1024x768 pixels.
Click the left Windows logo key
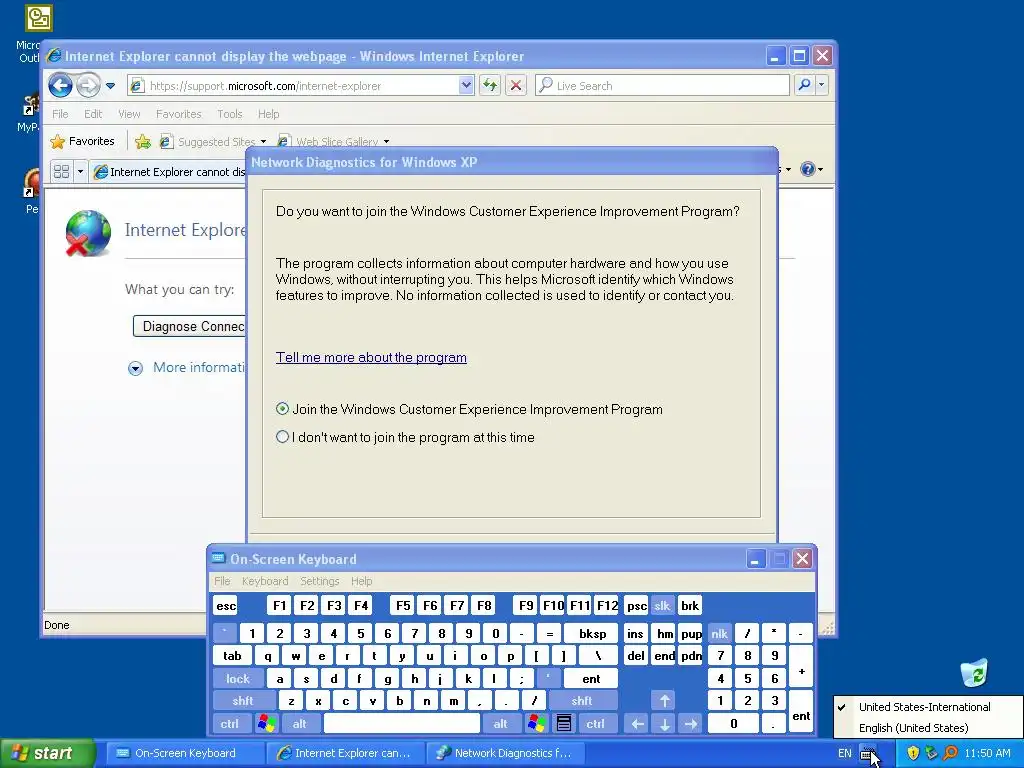[x=266, y=724]
